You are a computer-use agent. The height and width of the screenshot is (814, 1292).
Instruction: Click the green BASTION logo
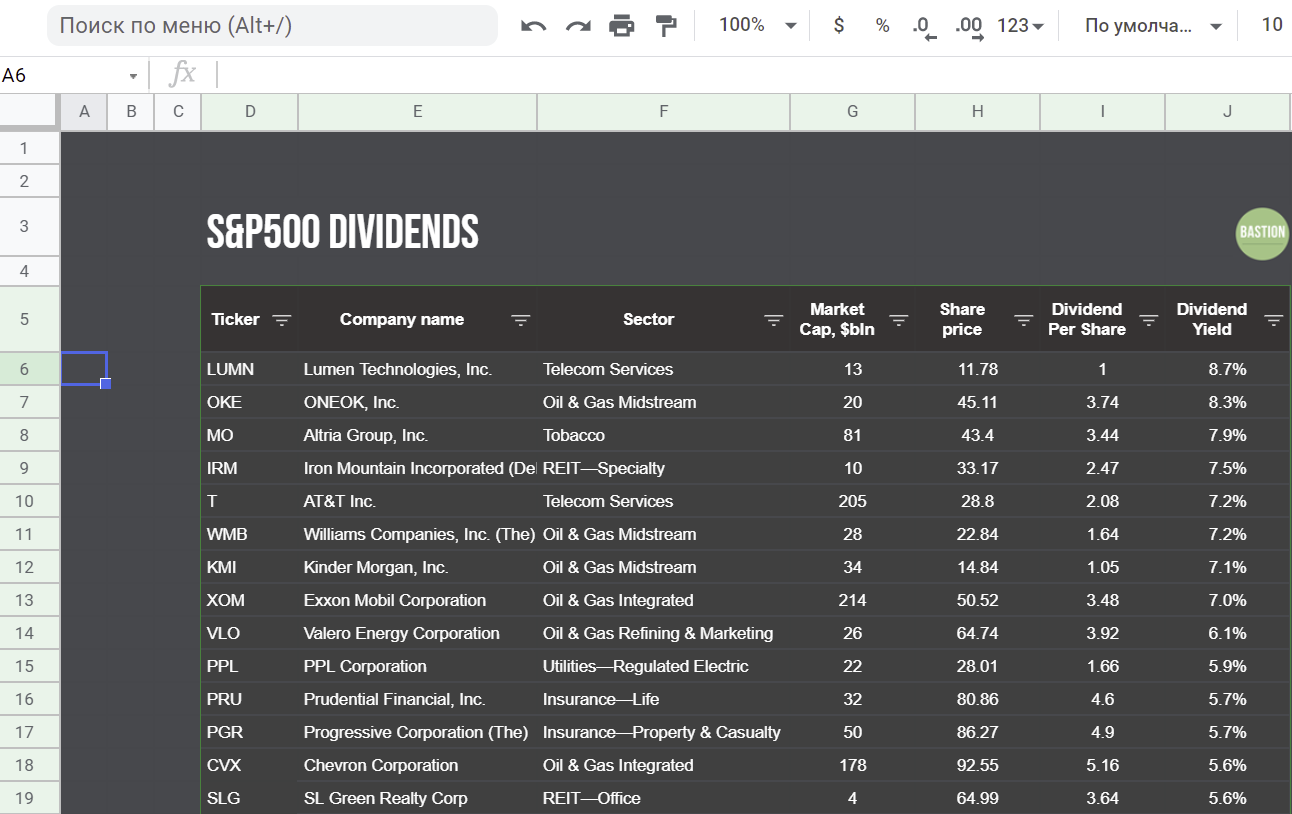coord(1262,233)
